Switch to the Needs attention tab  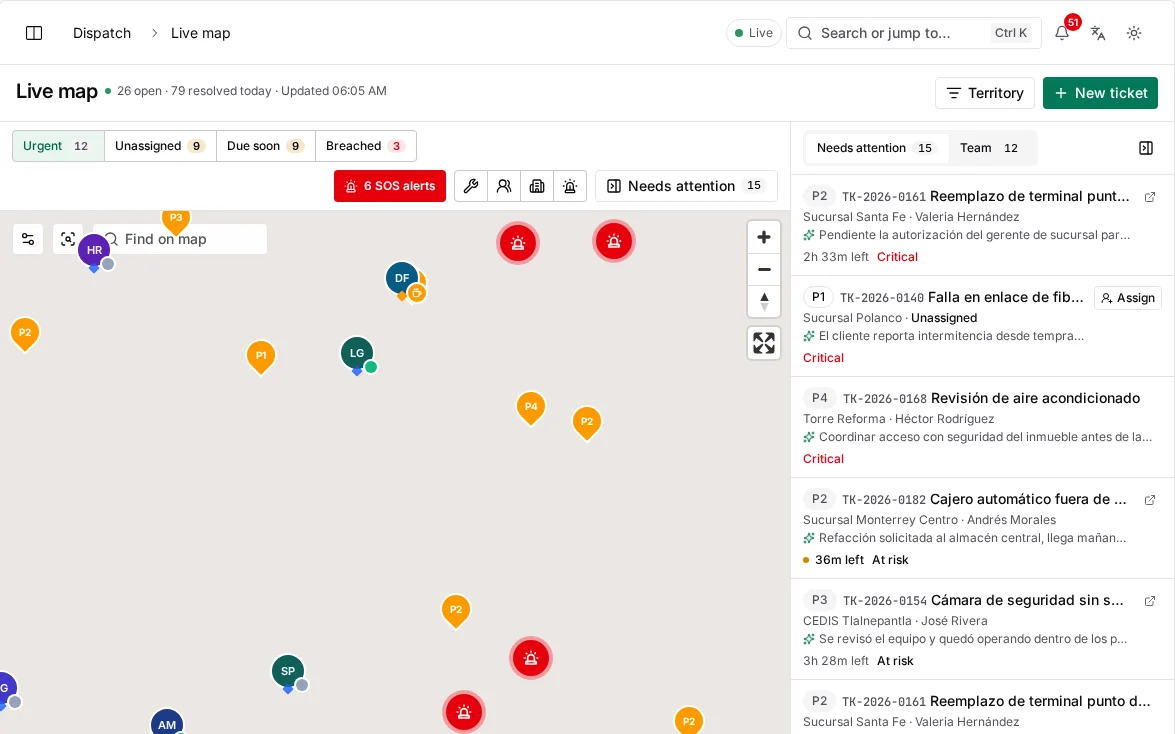[x=875, y=148]
